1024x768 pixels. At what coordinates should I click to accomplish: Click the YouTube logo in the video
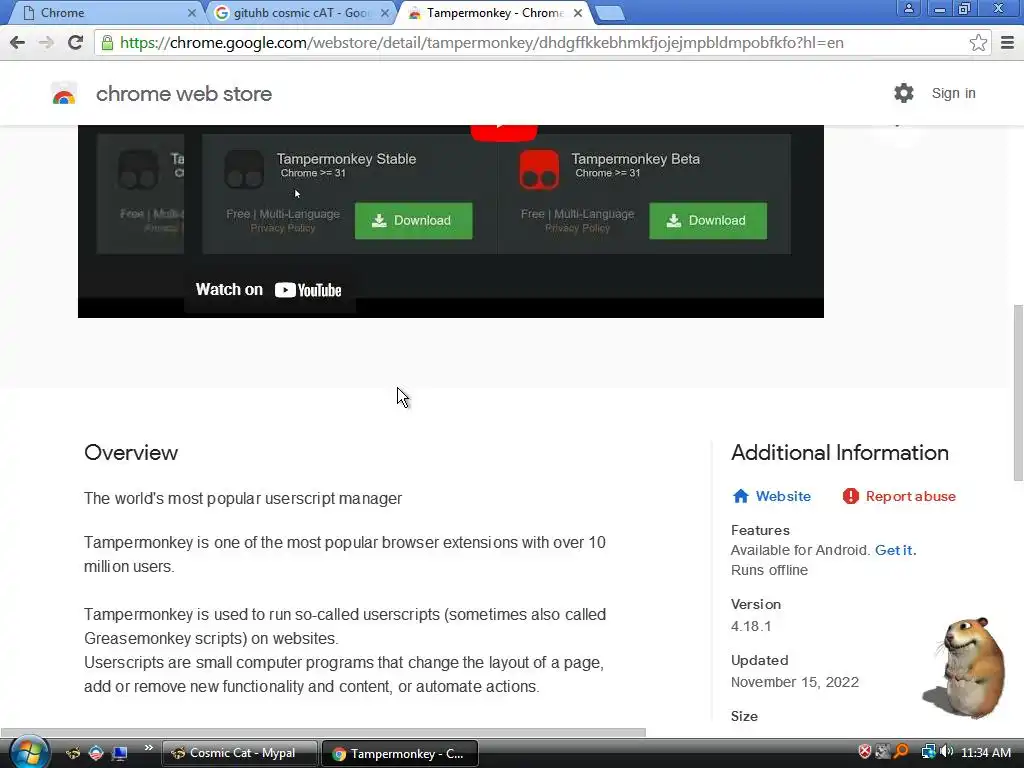tap(308, 290)
